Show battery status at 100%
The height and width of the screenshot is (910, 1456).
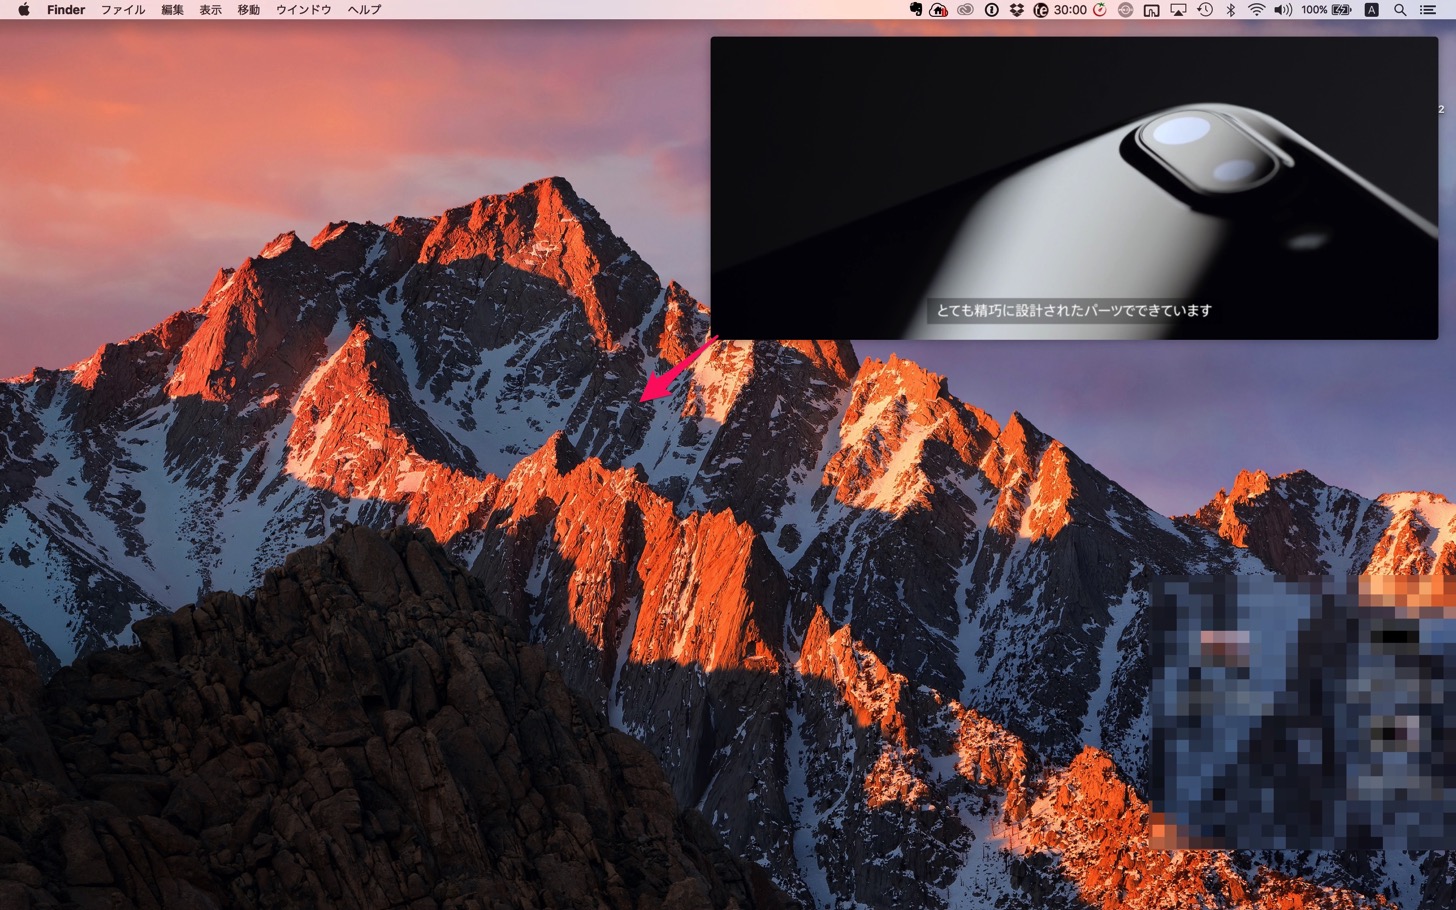pyautogui.click(x=1326, y=10)
